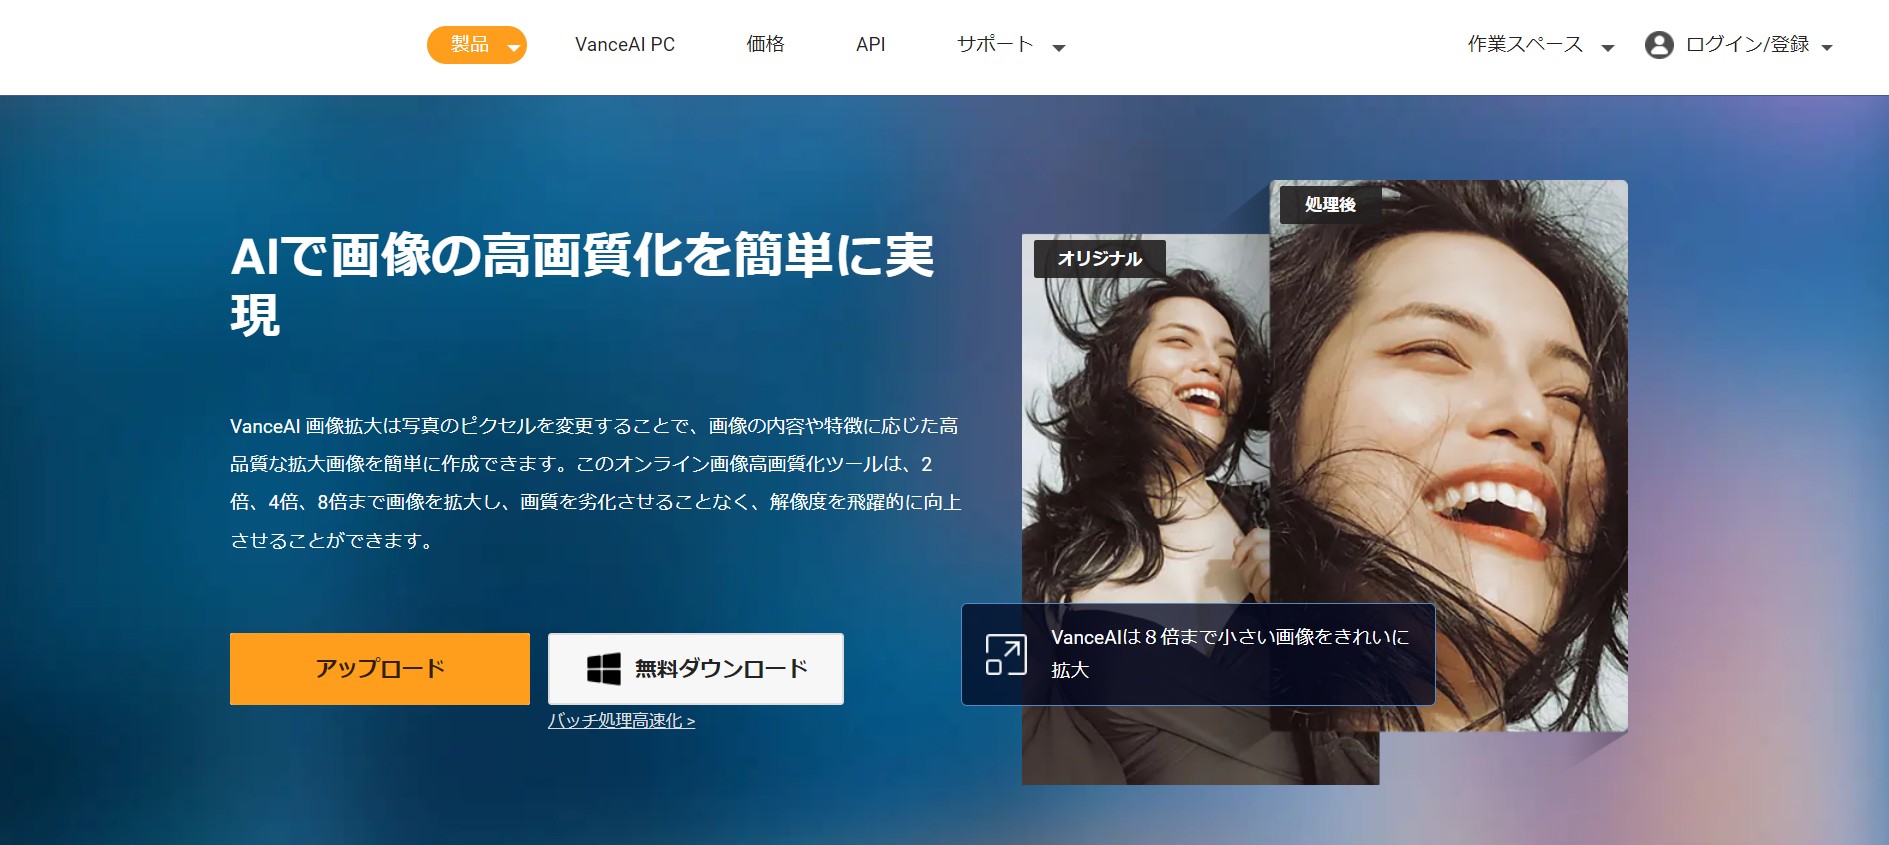The height and width of the screenshot is (845, 1889).
Task: Go to the 価格 pricing page
Action: [x=766, y=45]
